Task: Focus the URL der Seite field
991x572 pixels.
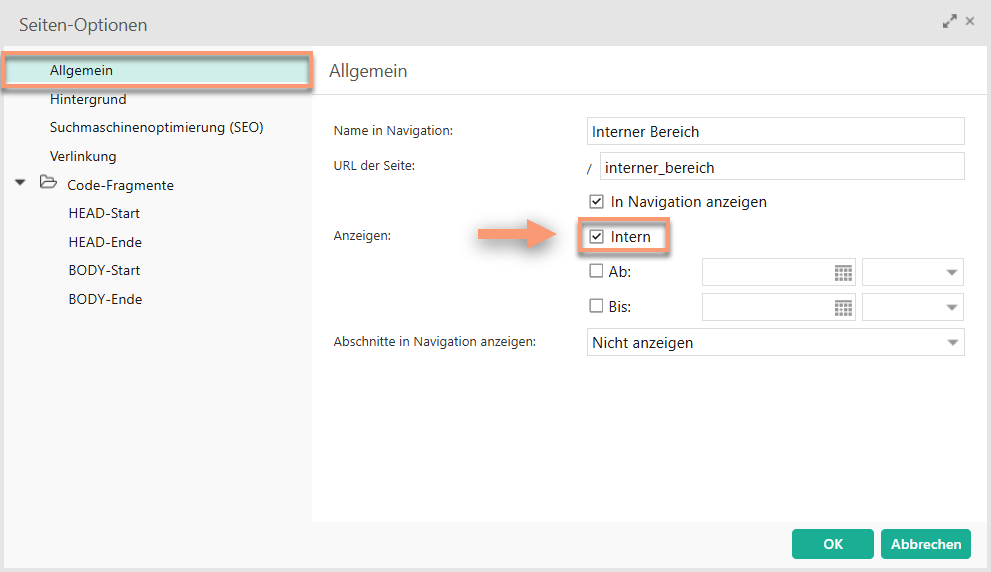Action: click(782, 167)
